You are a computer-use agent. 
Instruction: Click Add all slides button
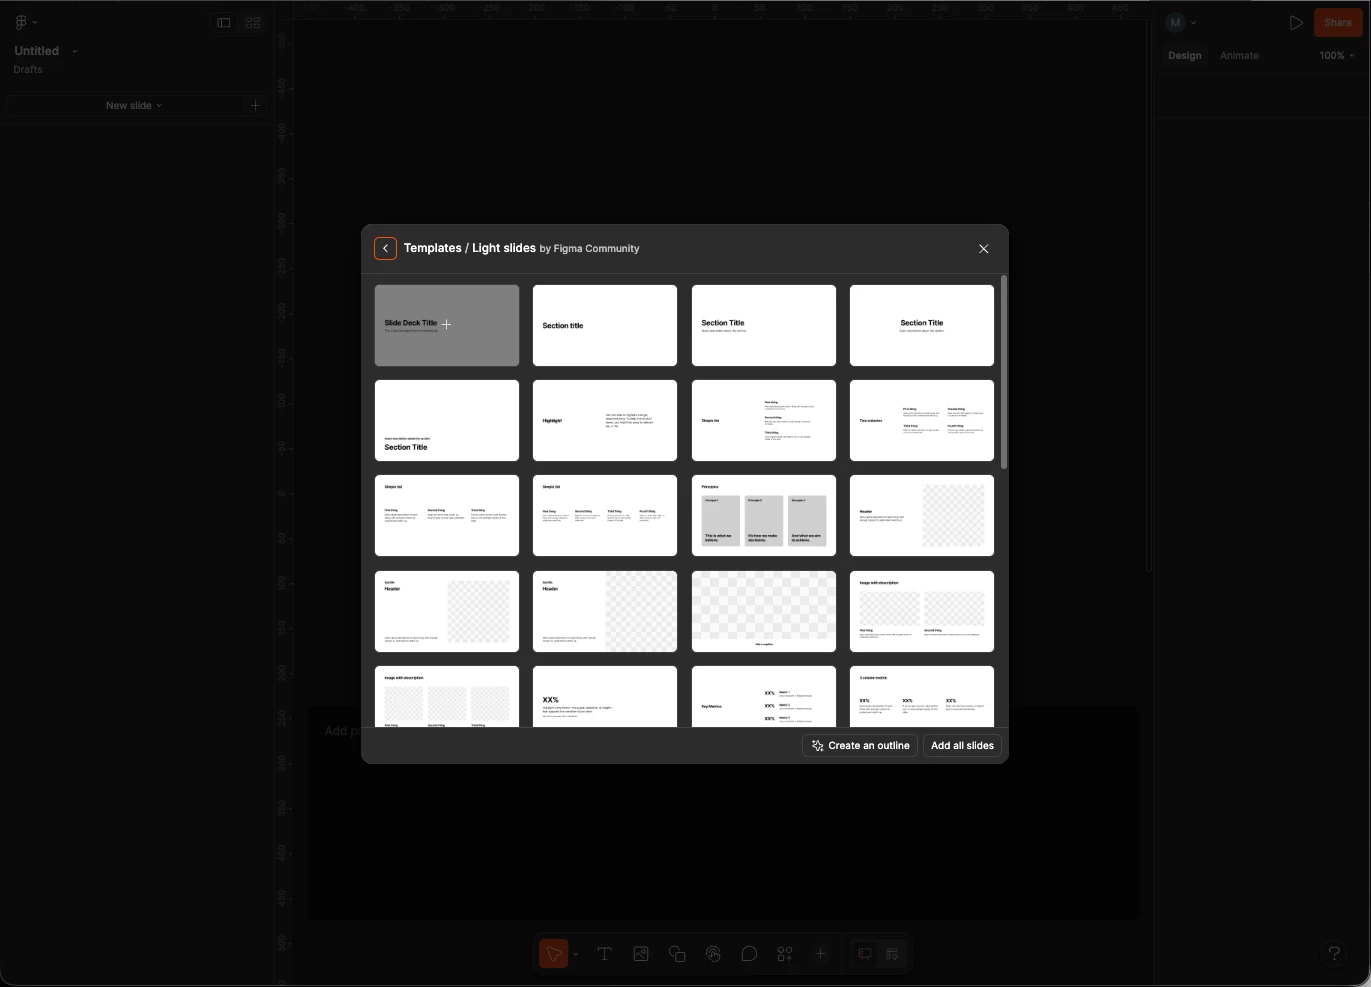[x=962, y=746]
